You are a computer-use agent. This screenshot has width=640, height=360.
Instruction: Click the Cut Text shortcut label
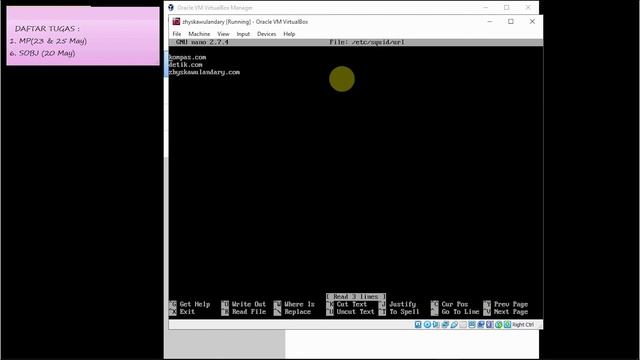click(351, 304)
